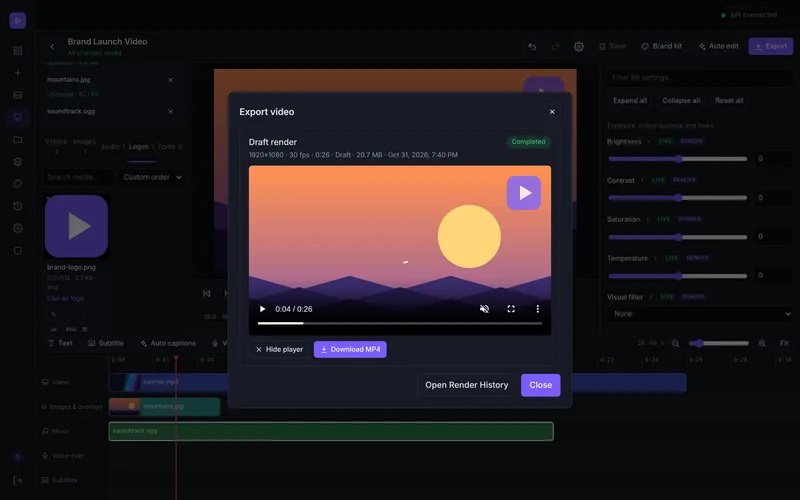Dismiss Export video dialog with the X icon
The height and width of the screenshot is (500, 800).
[552, 112]
